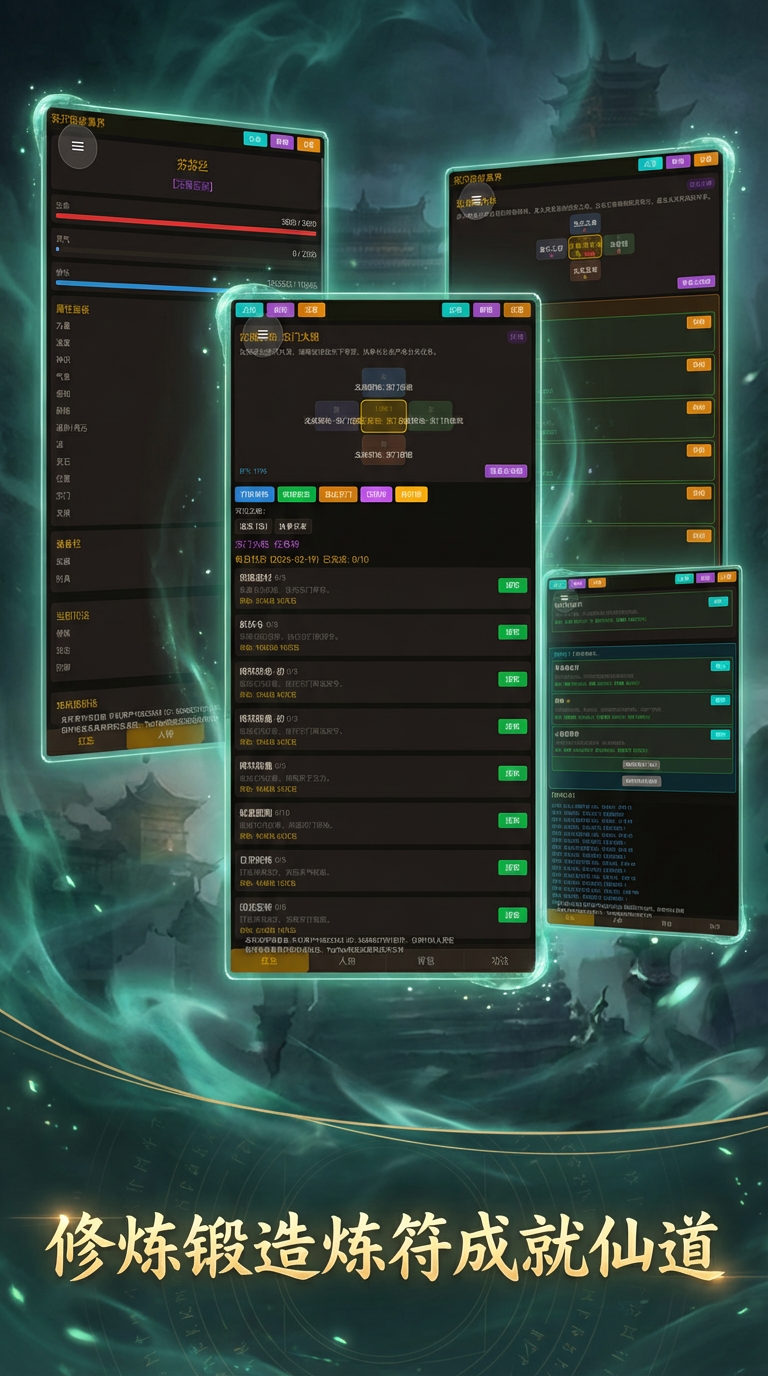Switch to the highlighted yellow bottom tab on center phone

[x=270, y=961]
